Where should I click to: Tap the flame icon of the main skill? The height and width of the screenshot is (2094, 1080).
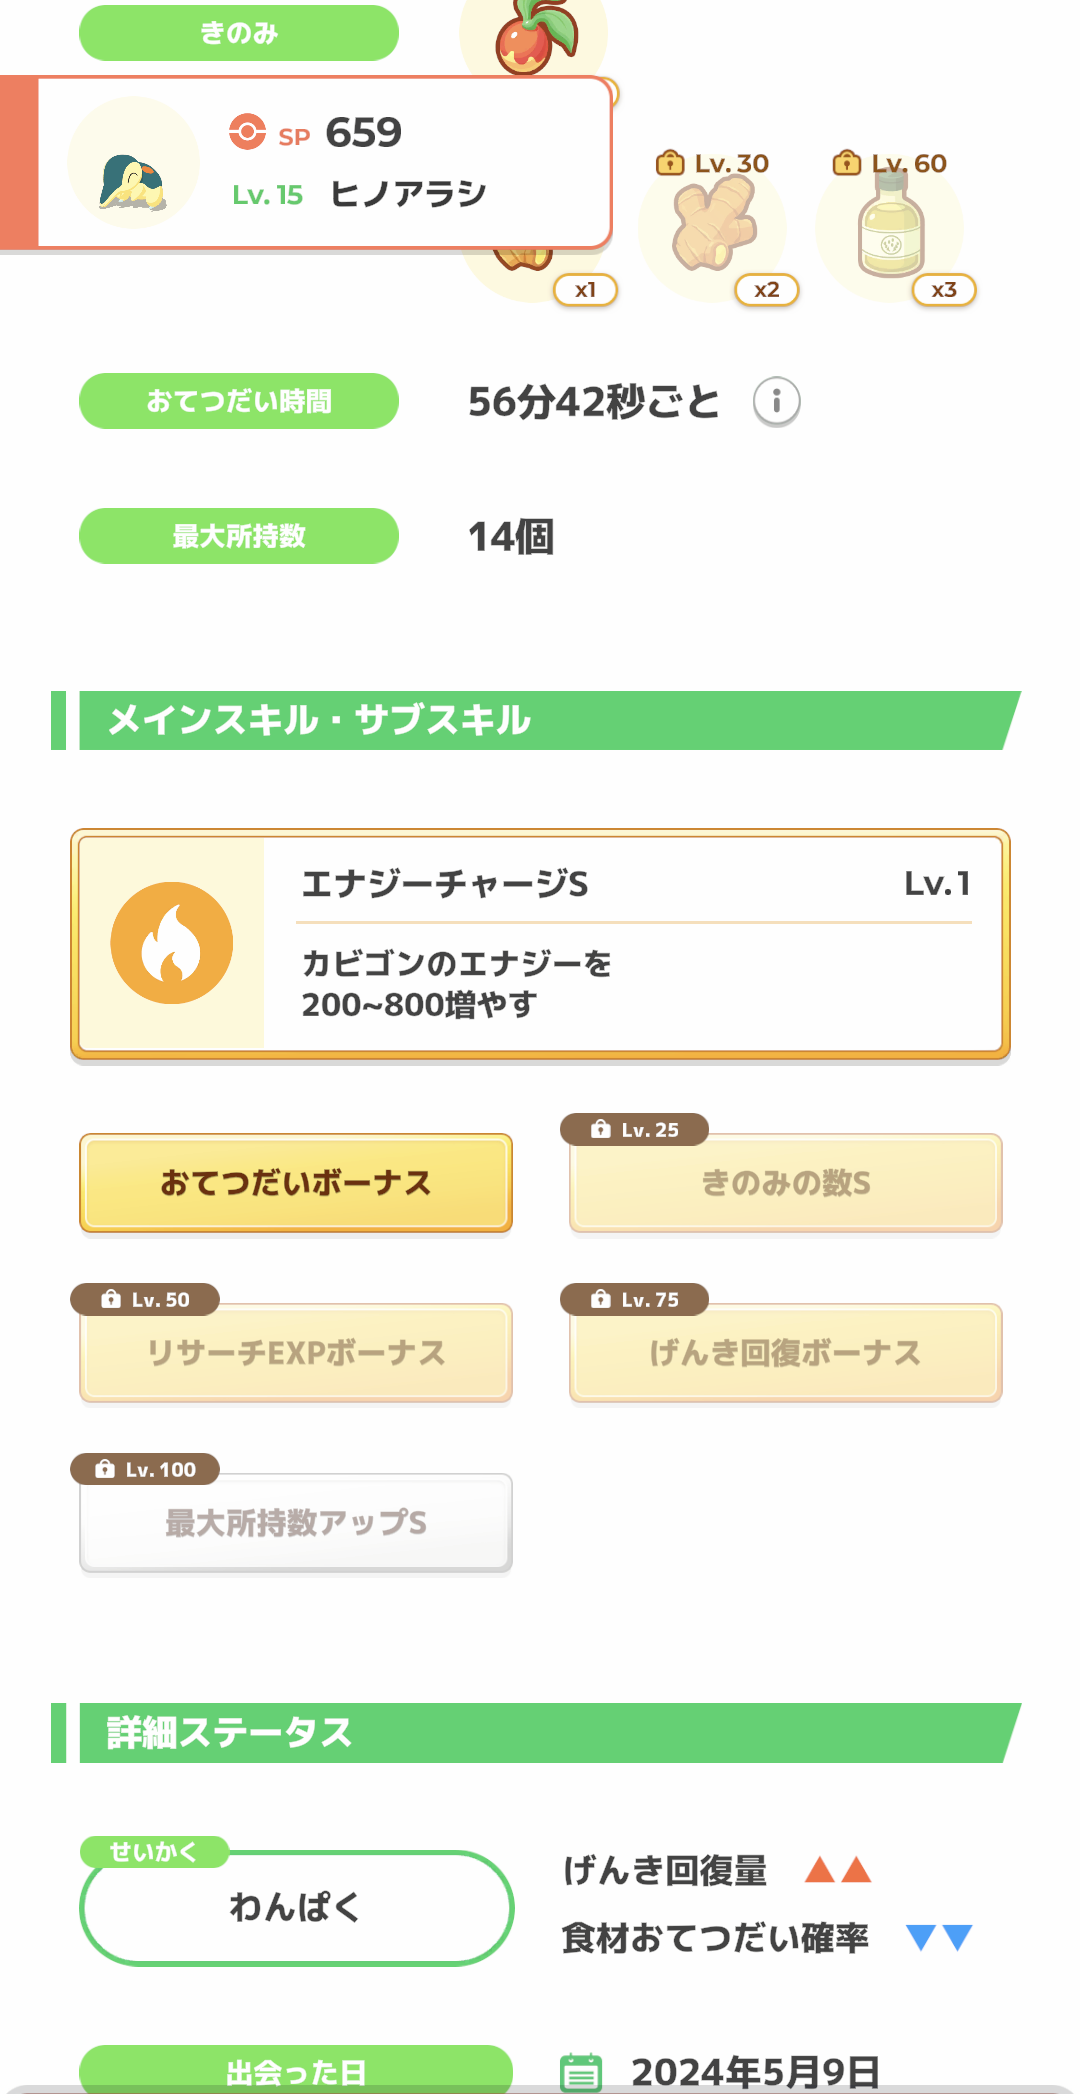tap(172, 943)
